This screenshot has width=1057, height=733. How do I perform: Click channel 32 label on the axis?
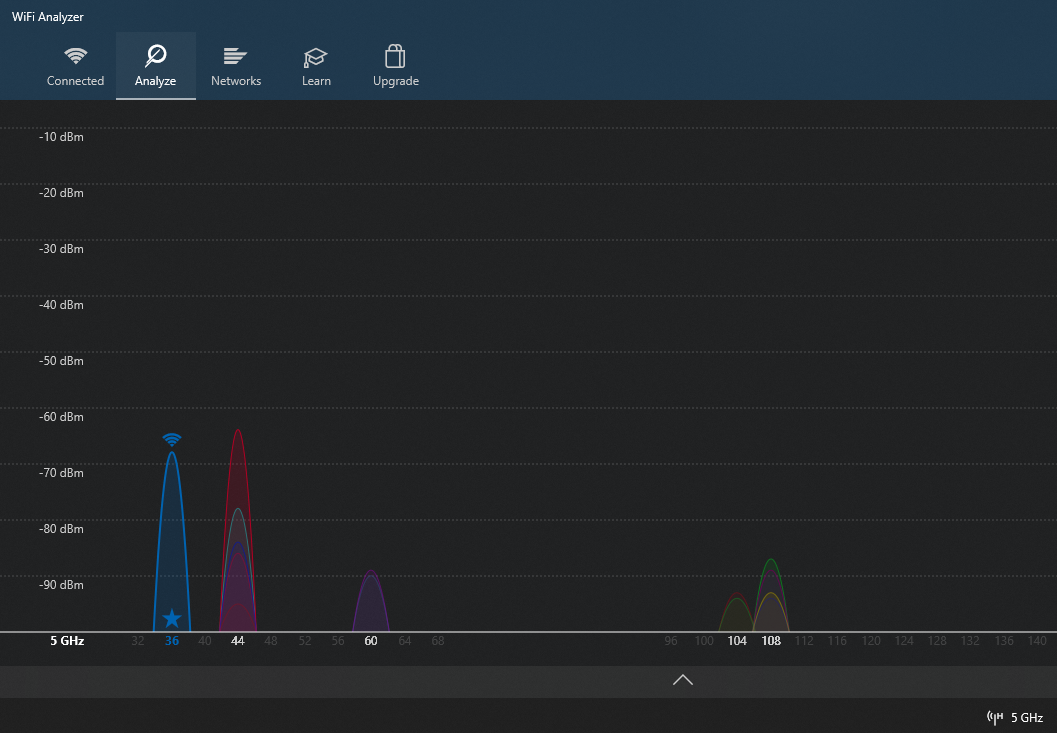pyautogui.click(x=138, y=641)
